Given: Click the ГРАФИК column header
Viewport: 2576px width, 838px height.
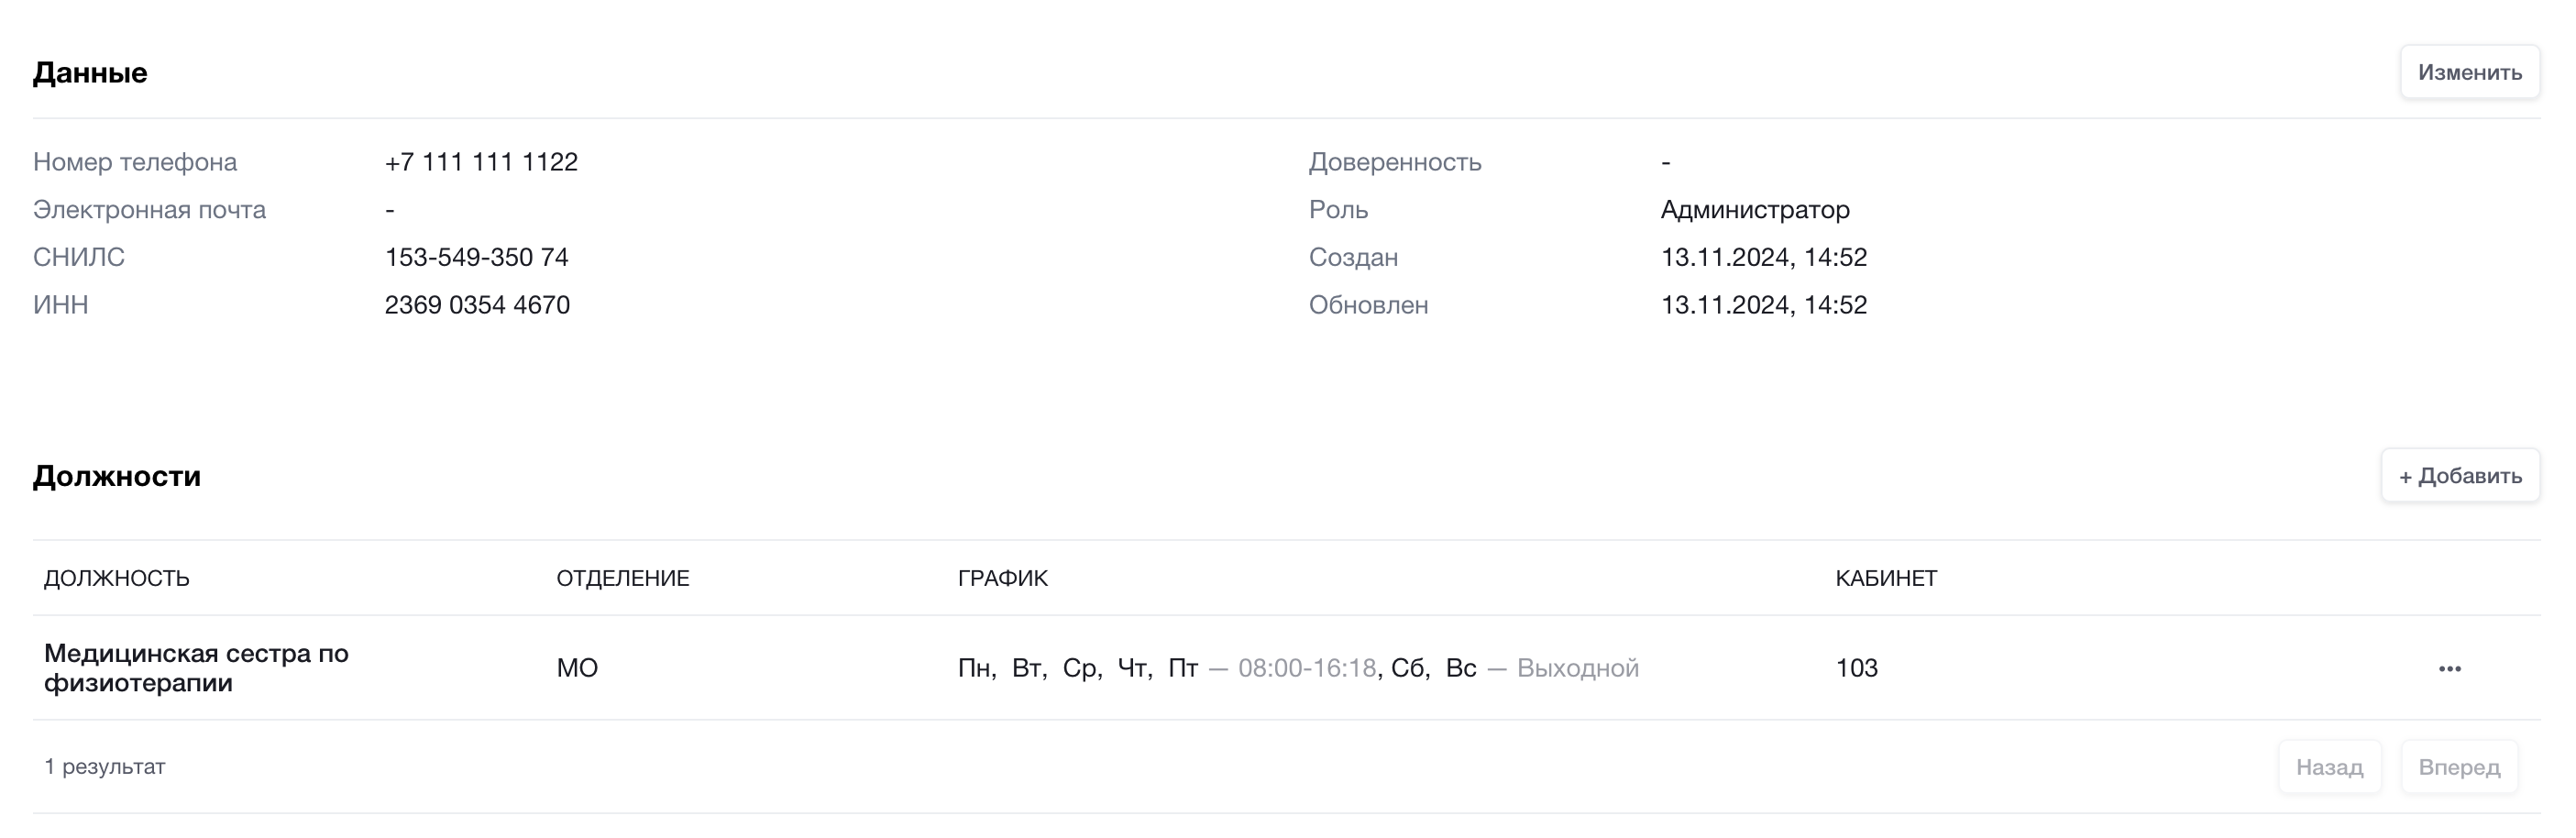Looking at the screenshot, I should point(1002,578).
